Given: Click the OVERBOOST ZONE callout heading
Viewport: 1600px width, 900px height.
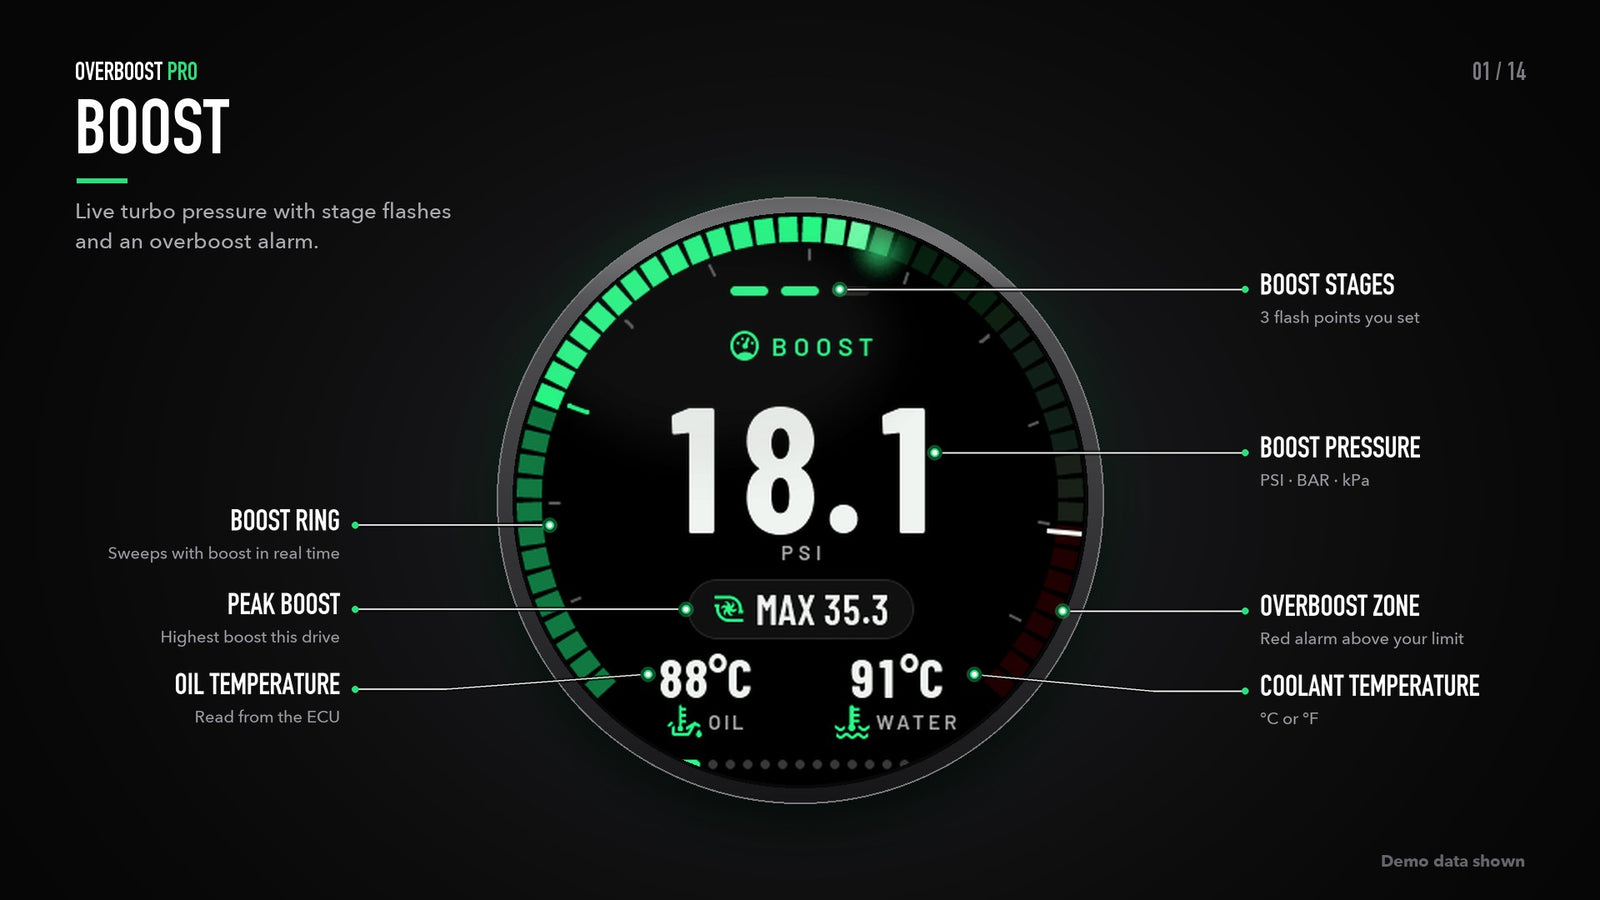Looking at the screenshot, I should click(1340, 606).
